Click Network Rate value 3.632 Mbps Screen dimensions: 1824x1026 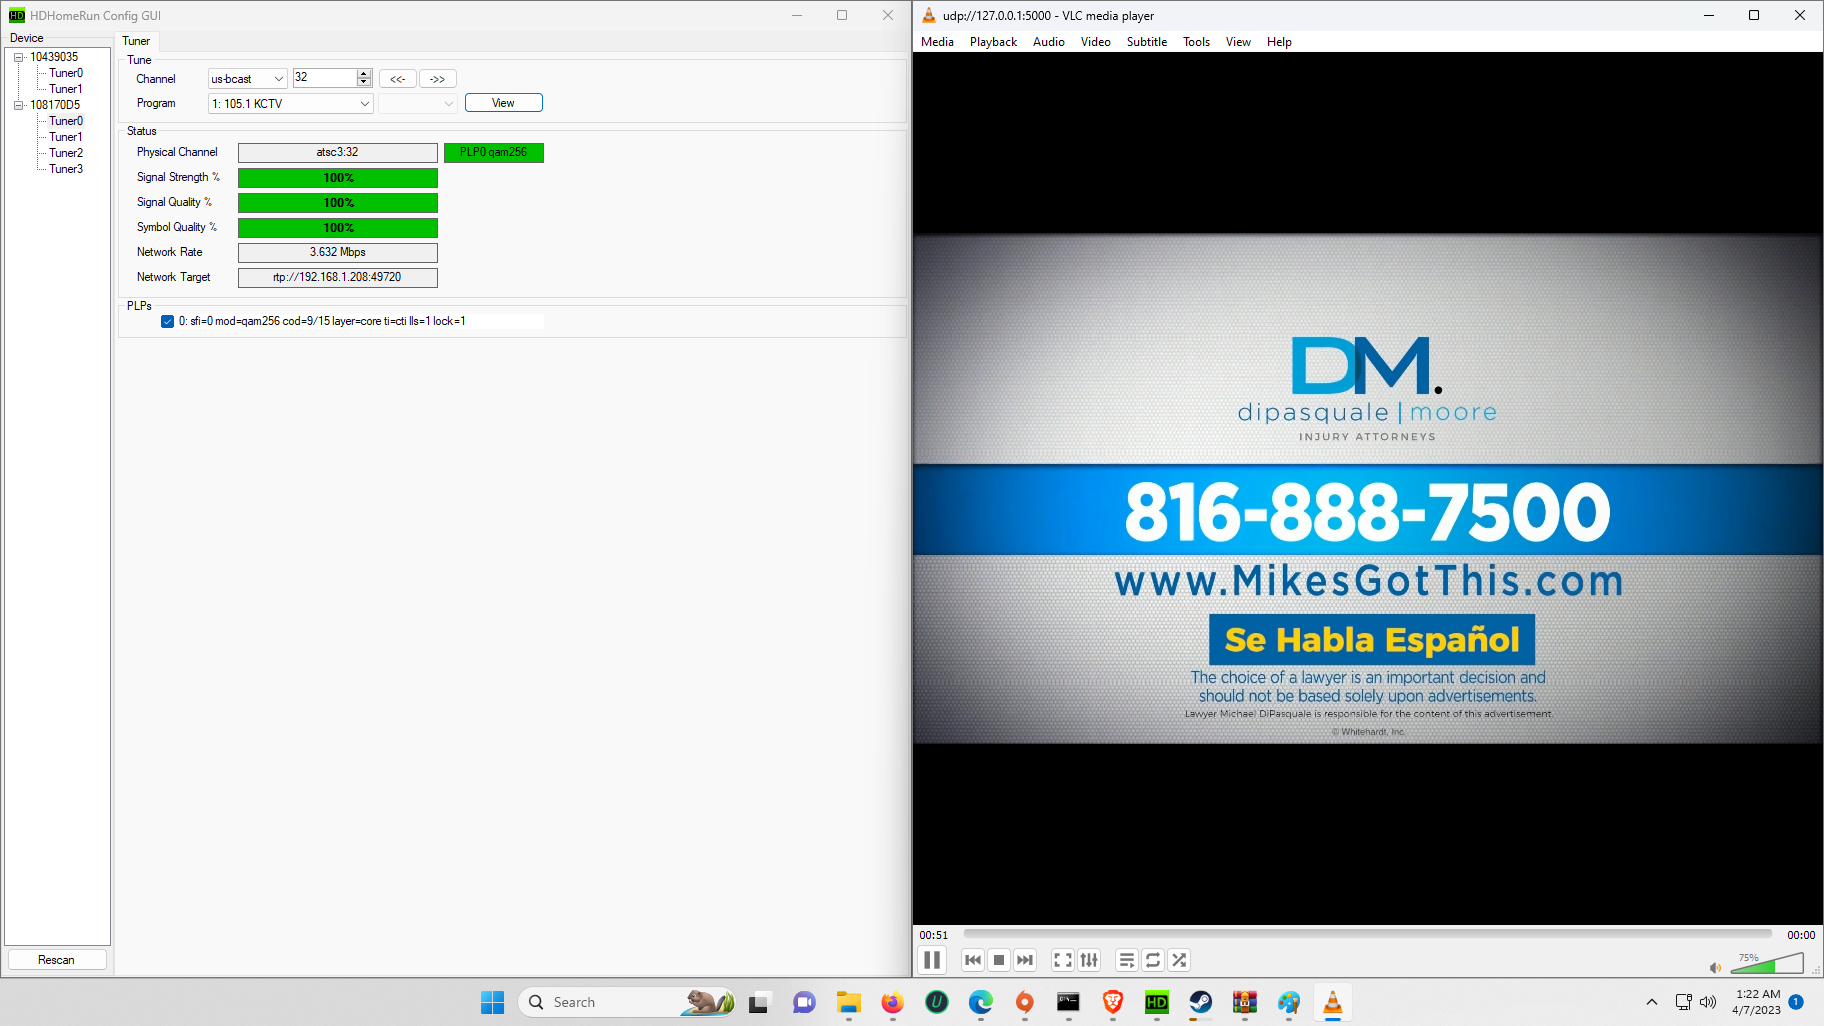tap(338, 253)
